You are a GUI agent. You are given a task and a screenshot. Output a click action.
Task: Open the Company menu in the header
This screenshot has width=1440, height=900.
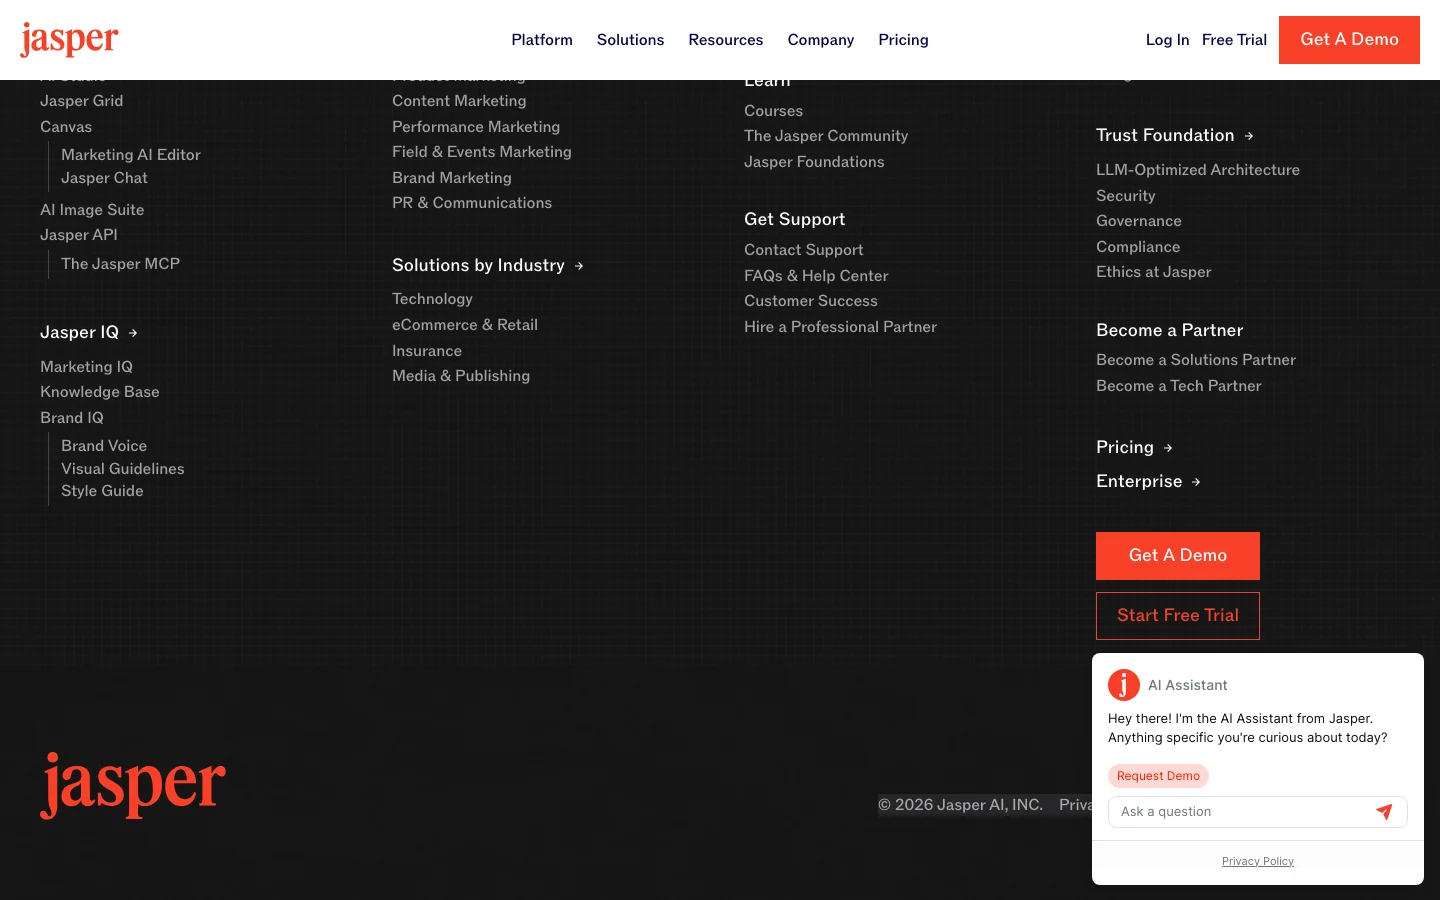(821, 40)
